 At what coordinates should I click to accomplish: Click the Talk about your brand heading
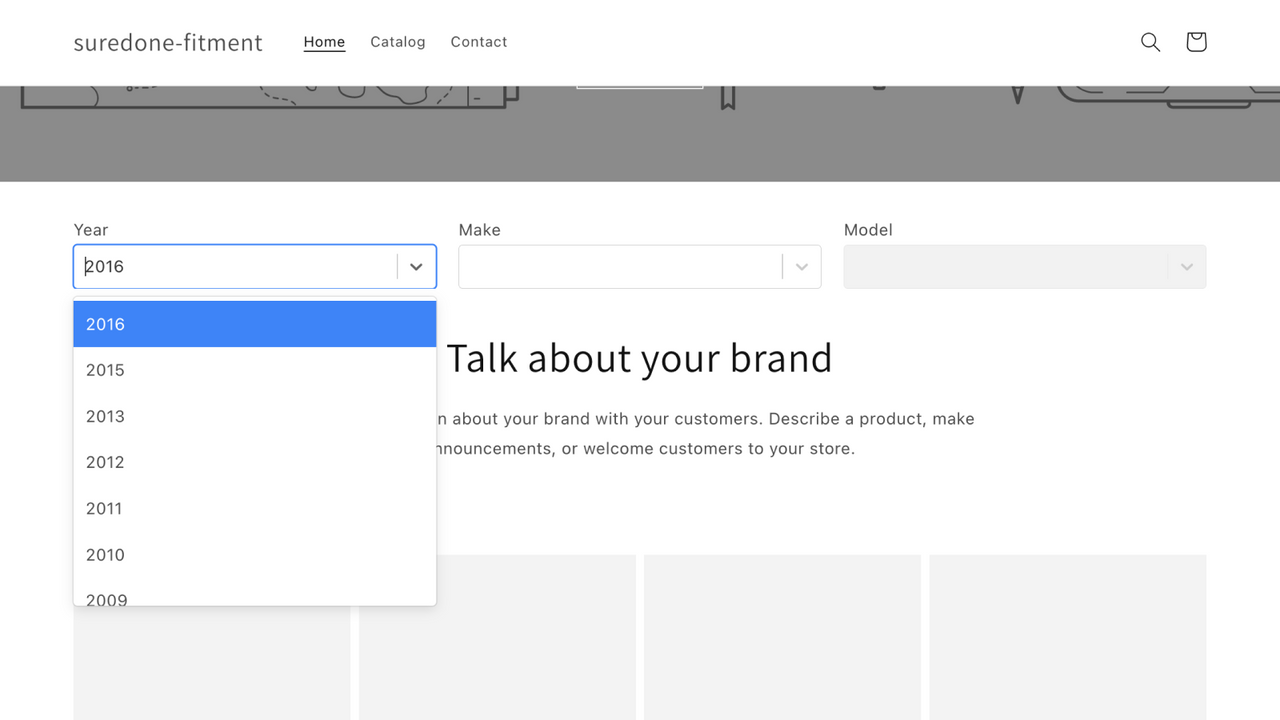coord(639,358)
